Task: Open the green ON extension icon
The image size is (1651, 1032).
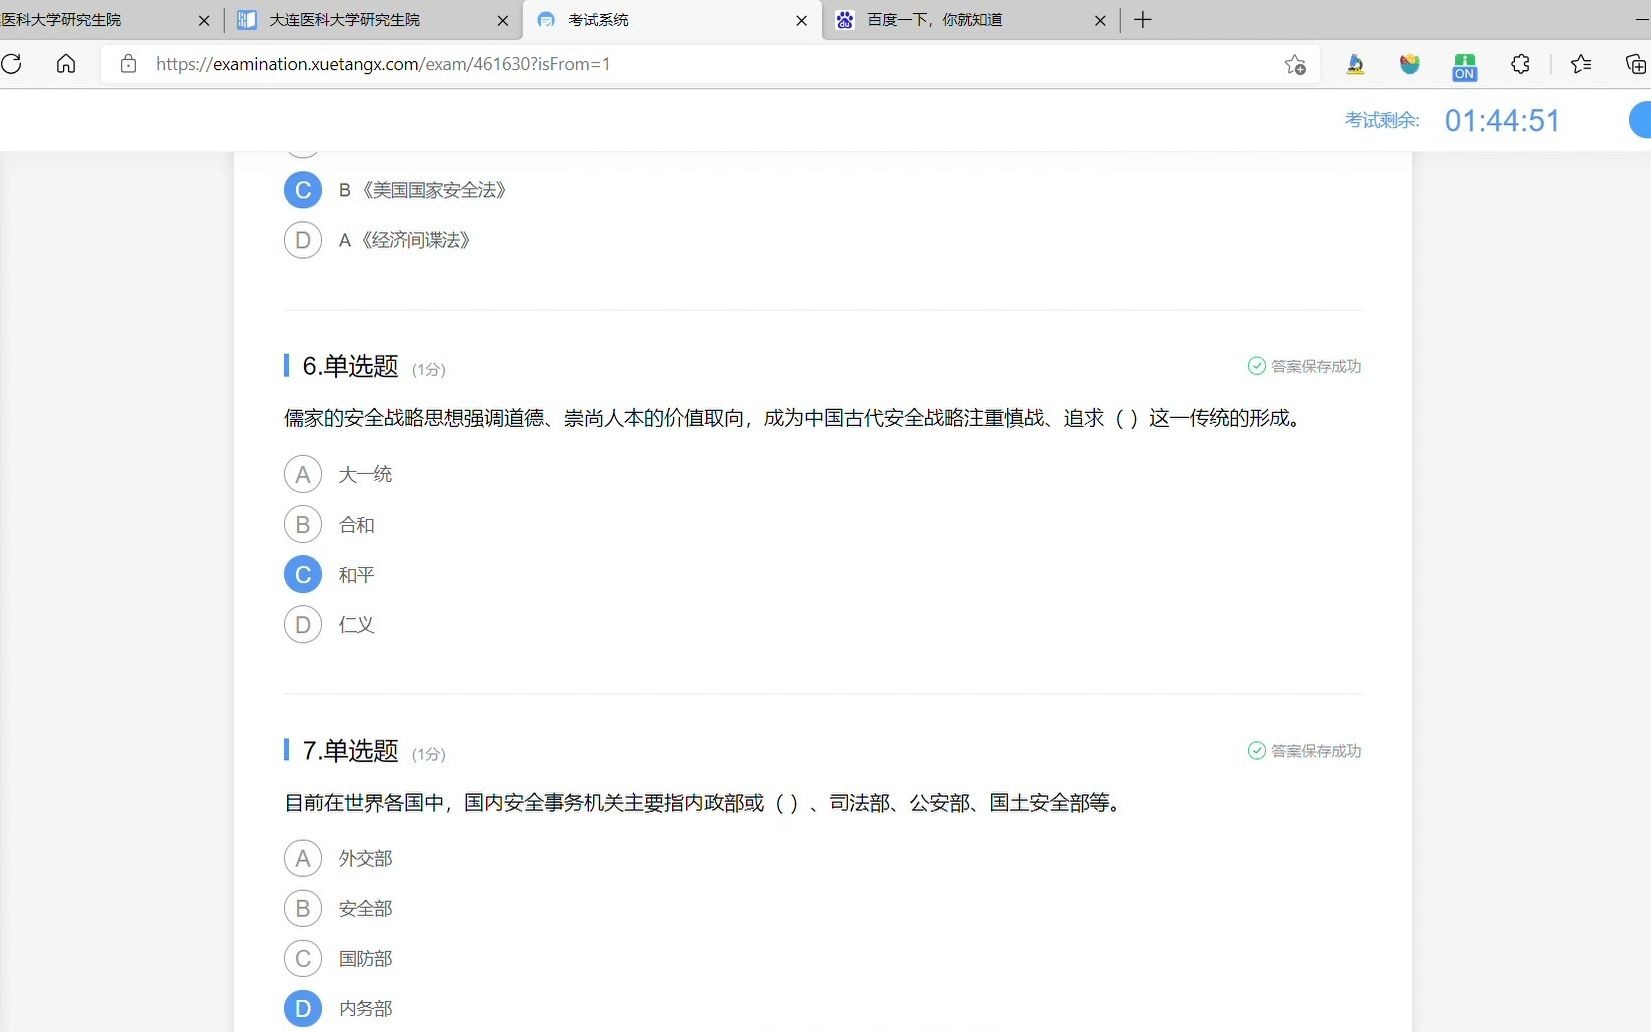Action: point(1465,66)
